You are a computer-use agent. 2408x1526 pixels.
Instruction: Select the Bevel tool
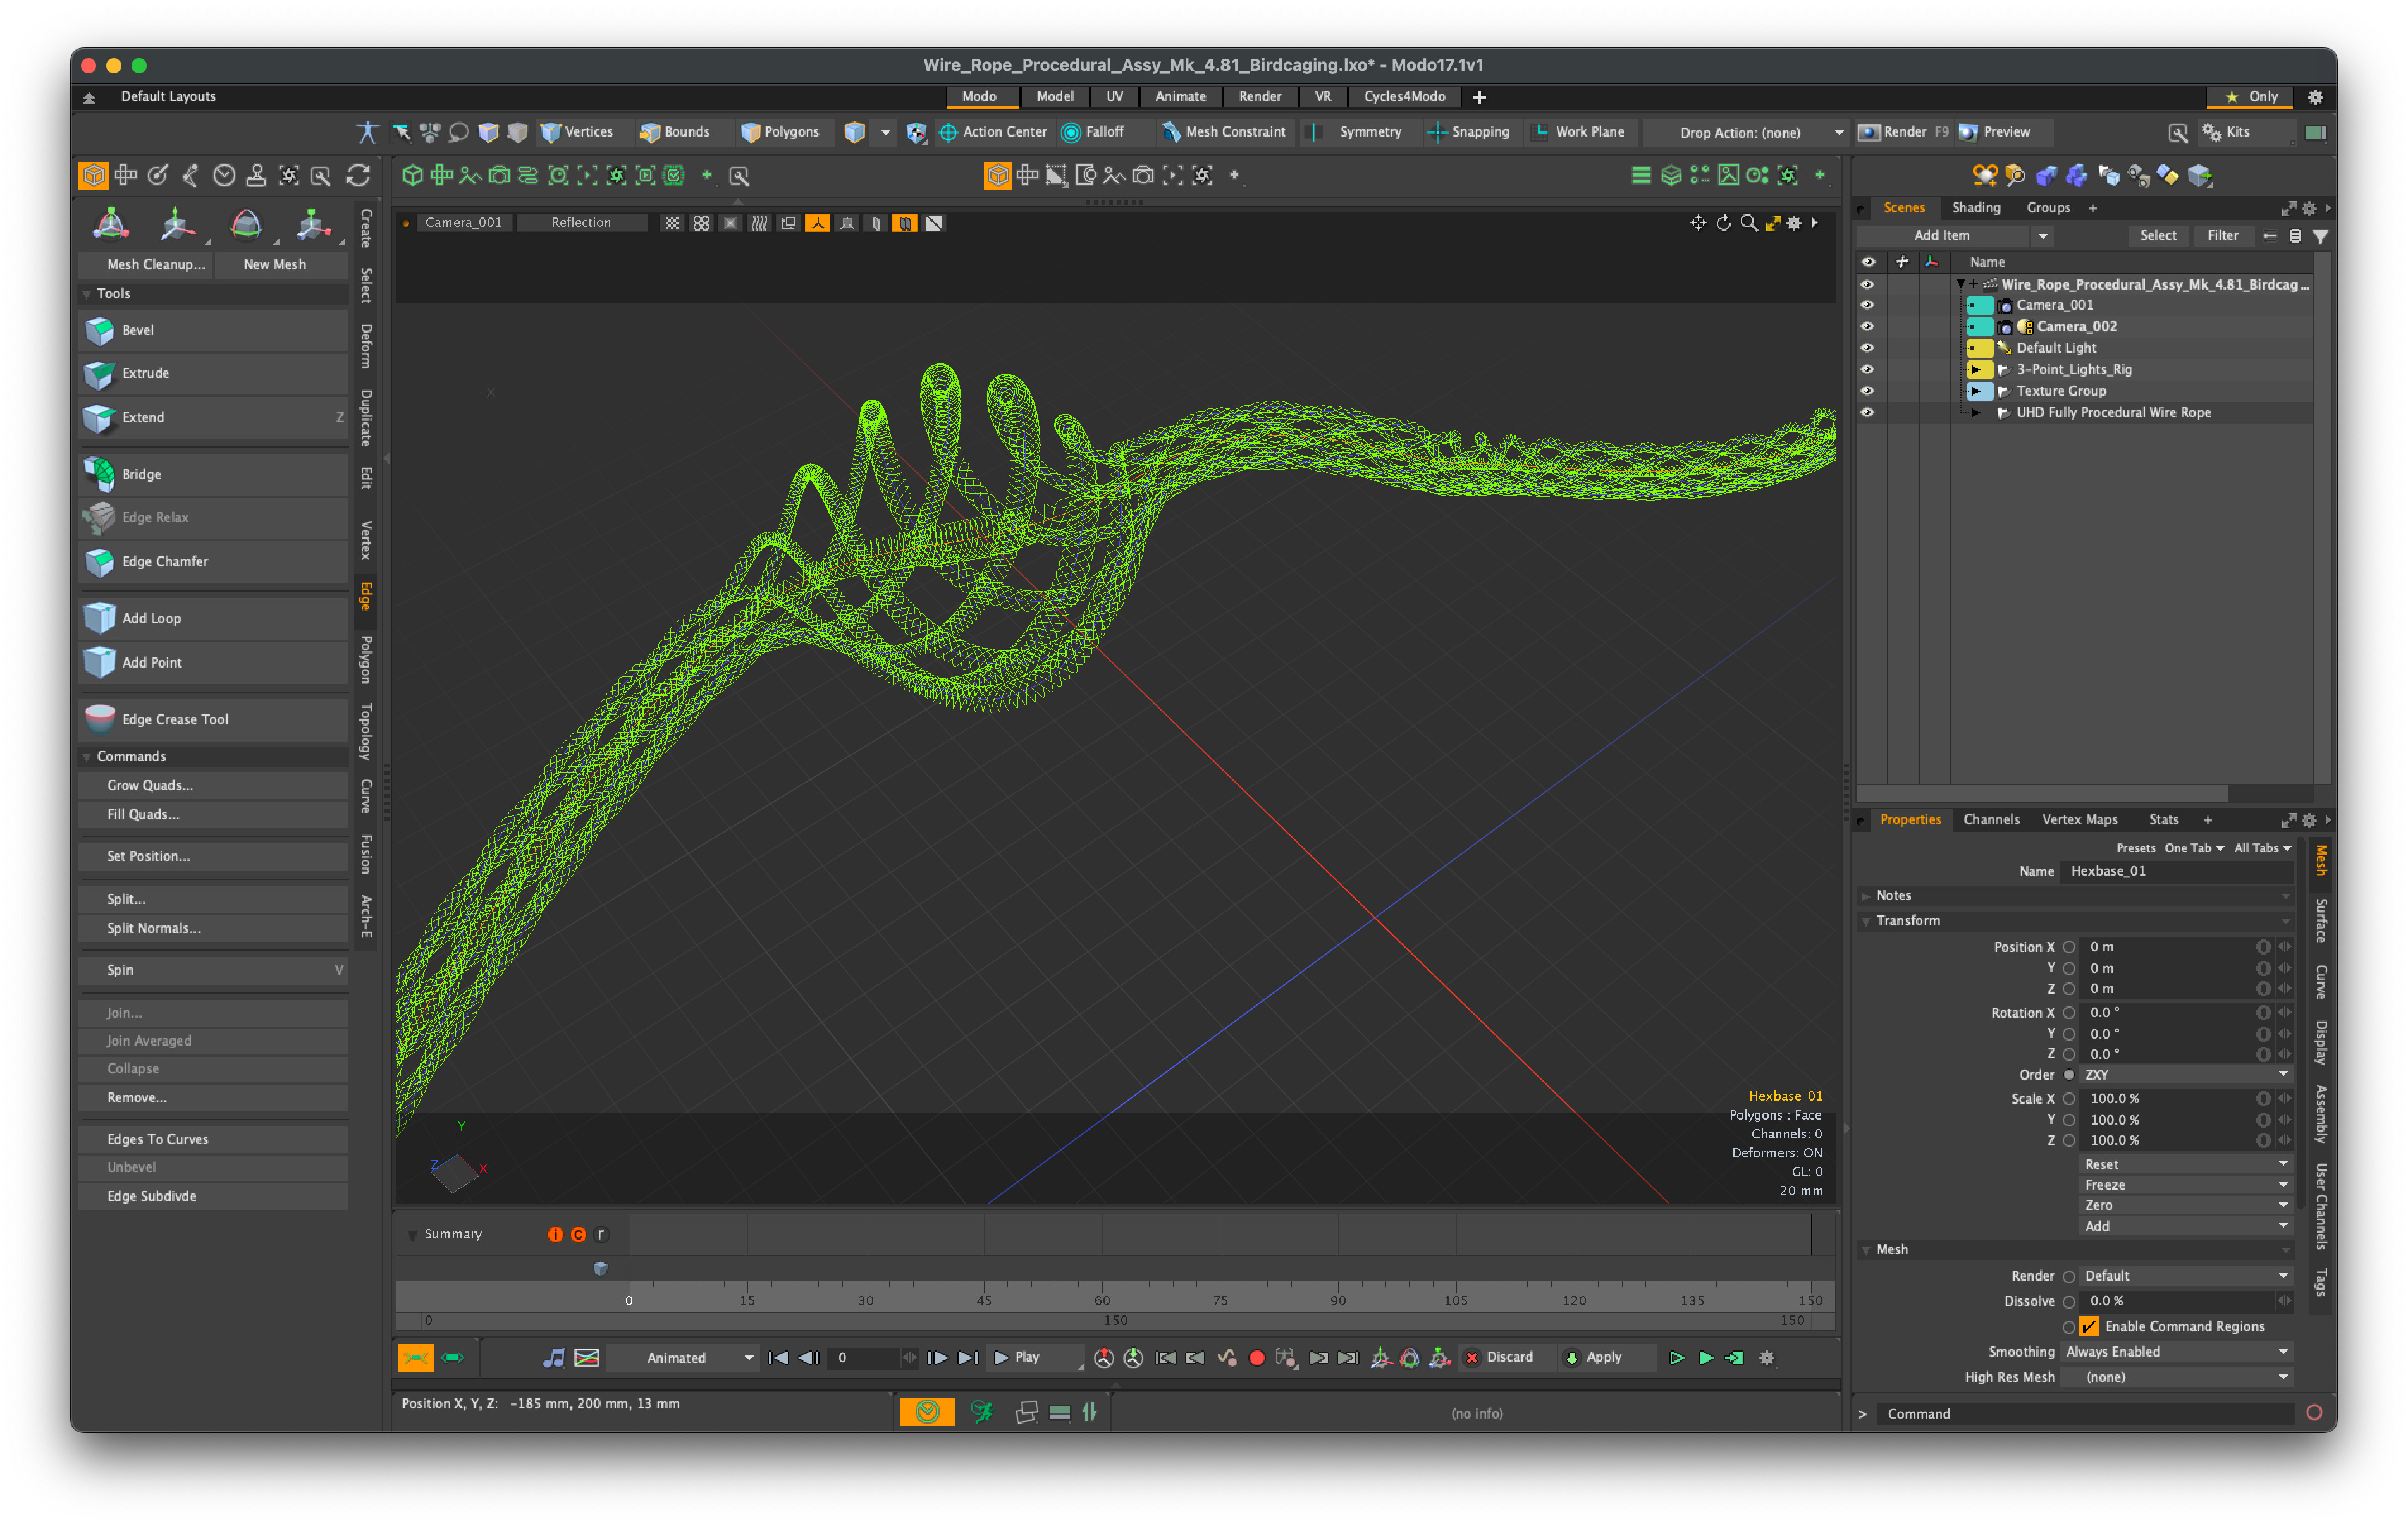click(x=213, y=330)
